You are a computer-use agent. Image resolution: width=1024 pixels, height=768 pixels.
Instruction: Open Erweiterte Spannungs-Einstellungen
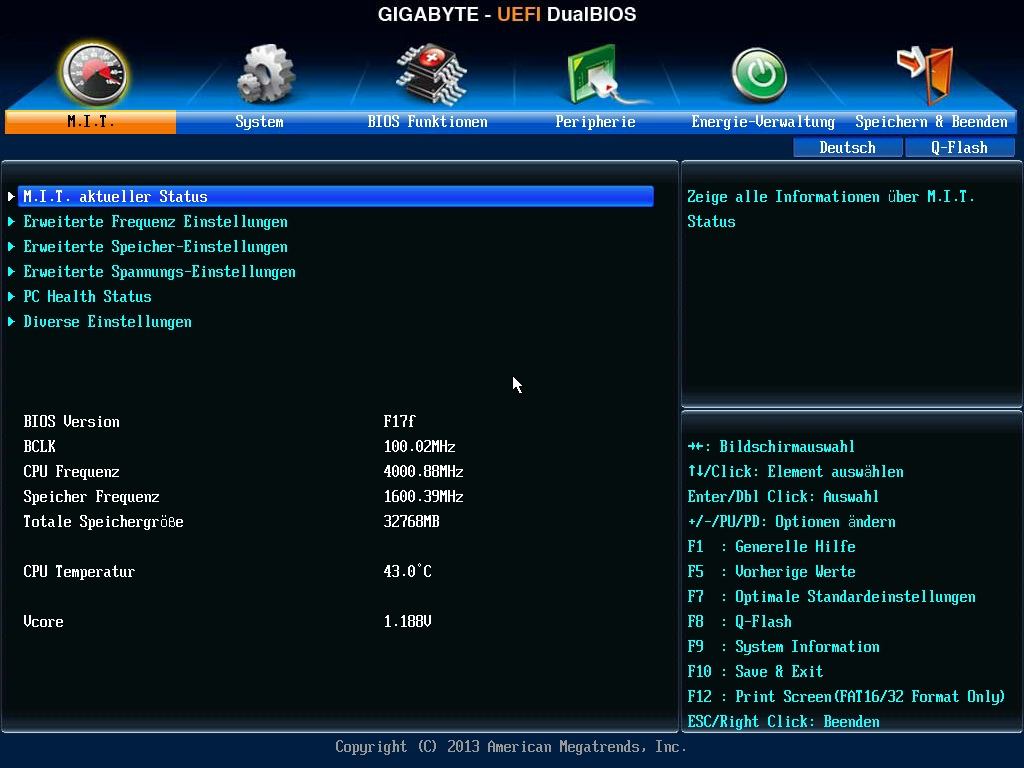pyautogui.click(x=159, y=272)
